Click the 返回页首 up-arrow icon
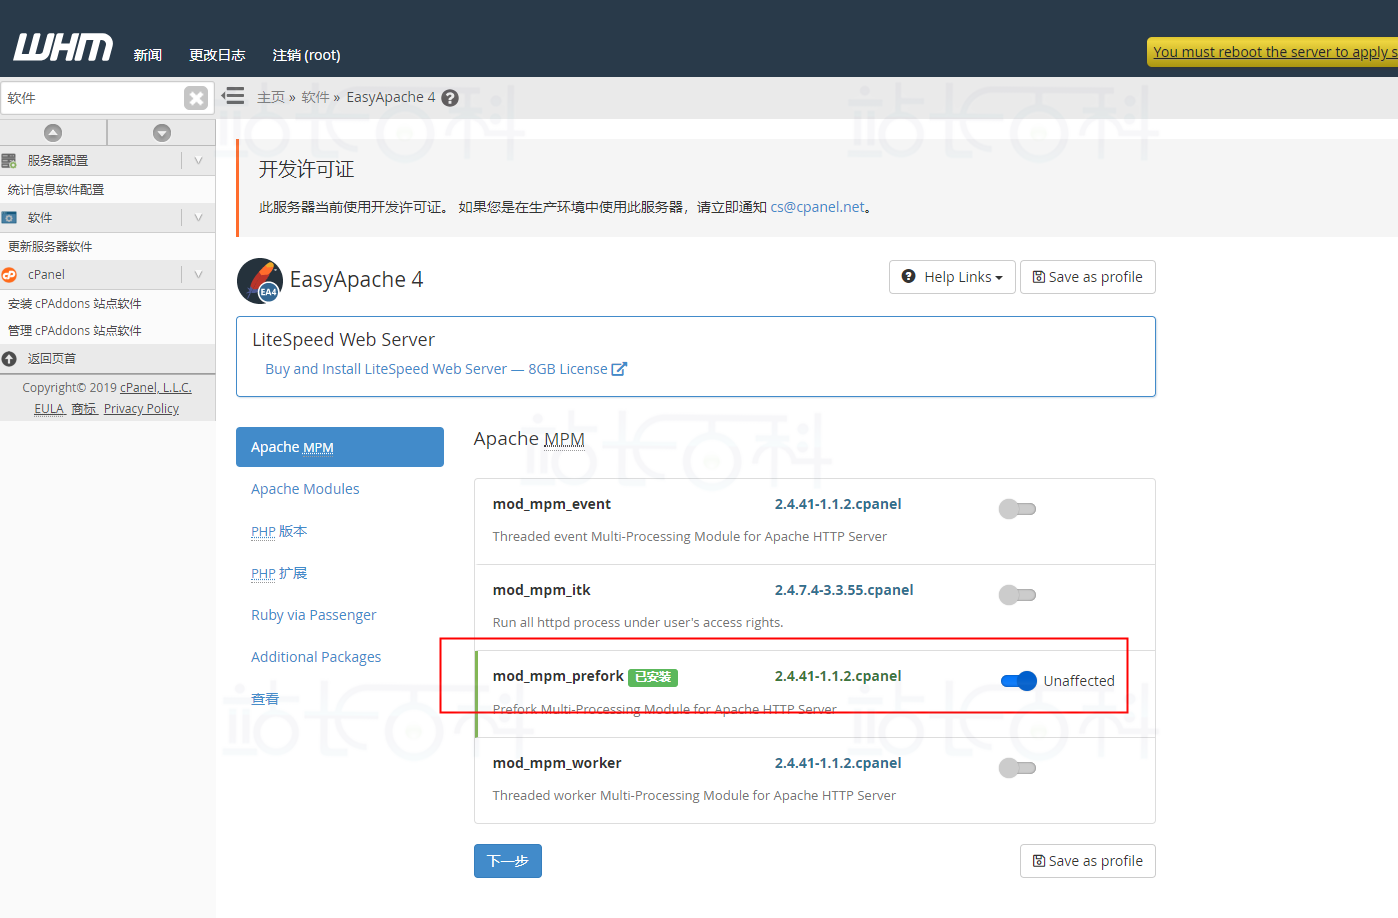The width and height of the screenshot is (1398, 918). coord(9,359)
